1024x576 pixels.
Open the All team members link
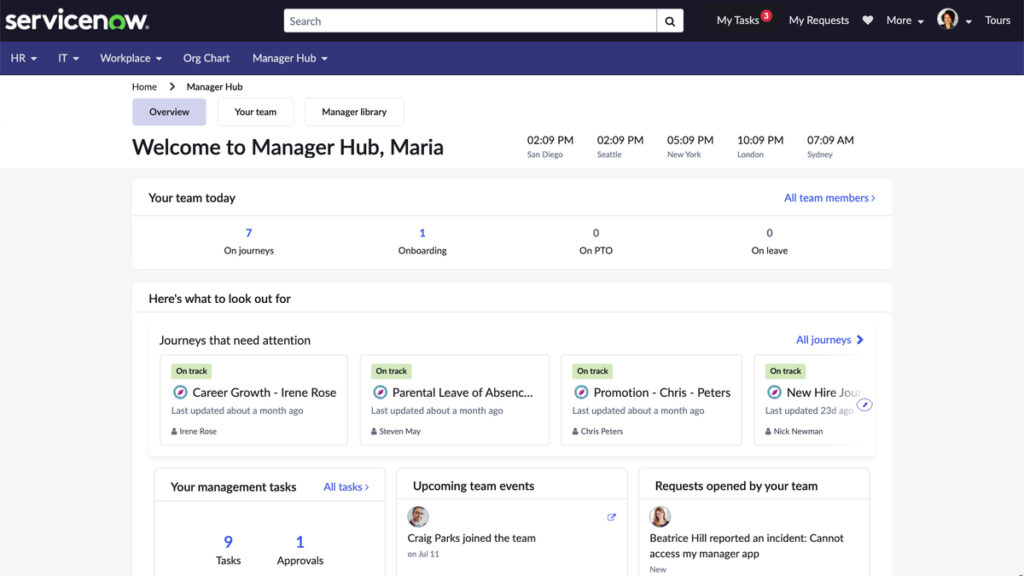829,198
